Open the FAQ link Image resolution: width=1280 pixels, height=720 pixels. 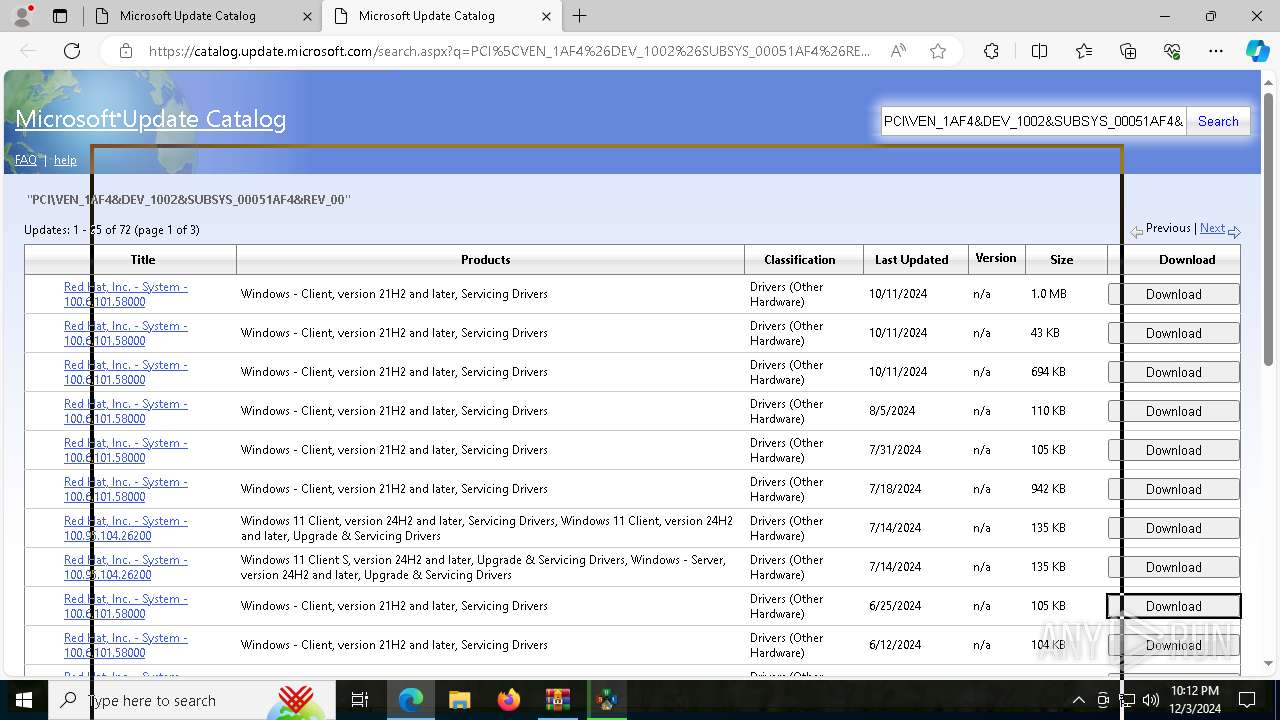(26, 160)
